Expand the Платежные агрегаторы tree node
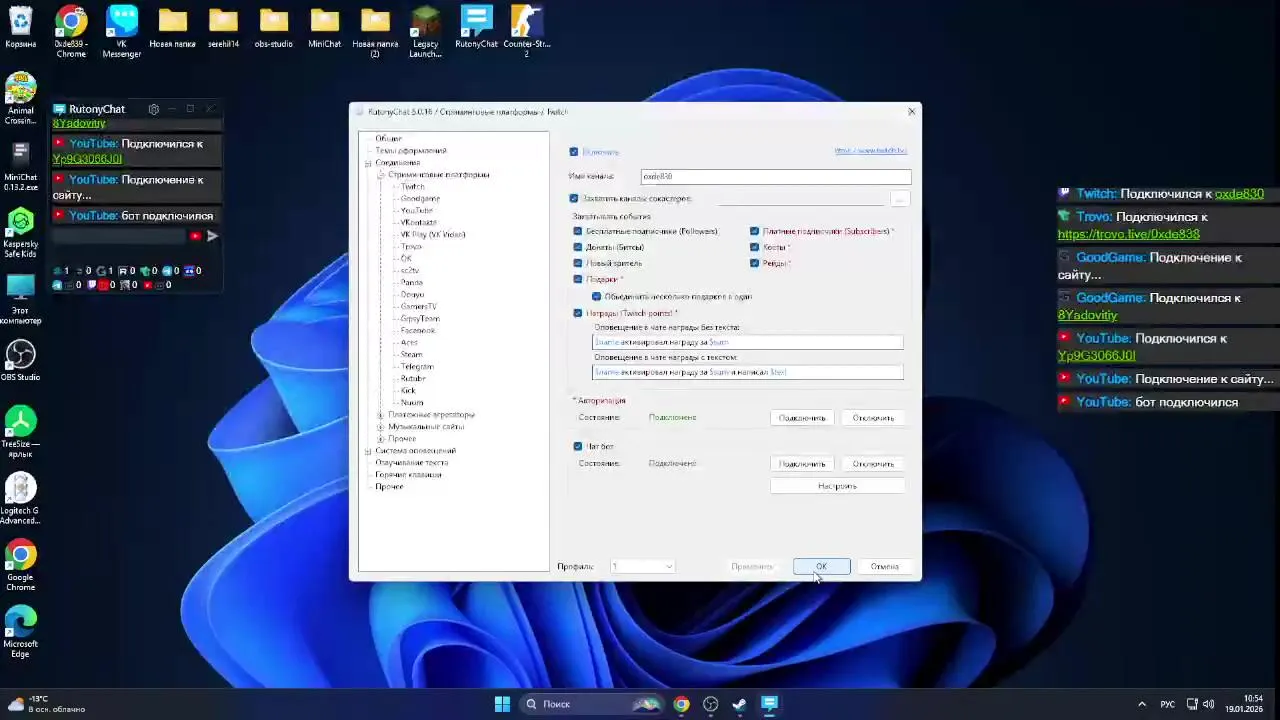The height and width of the screenshot is (720, 1280). tap(380, 415)
